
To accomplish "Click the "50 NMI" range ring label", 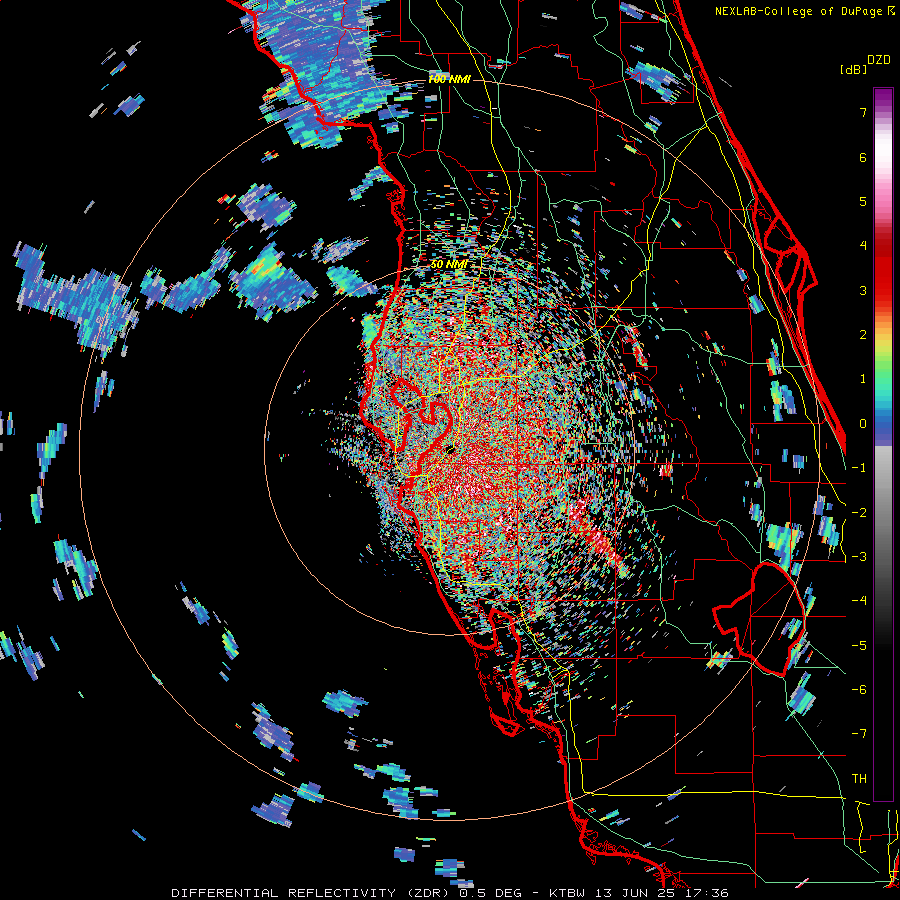I will [x=449, y=265].
